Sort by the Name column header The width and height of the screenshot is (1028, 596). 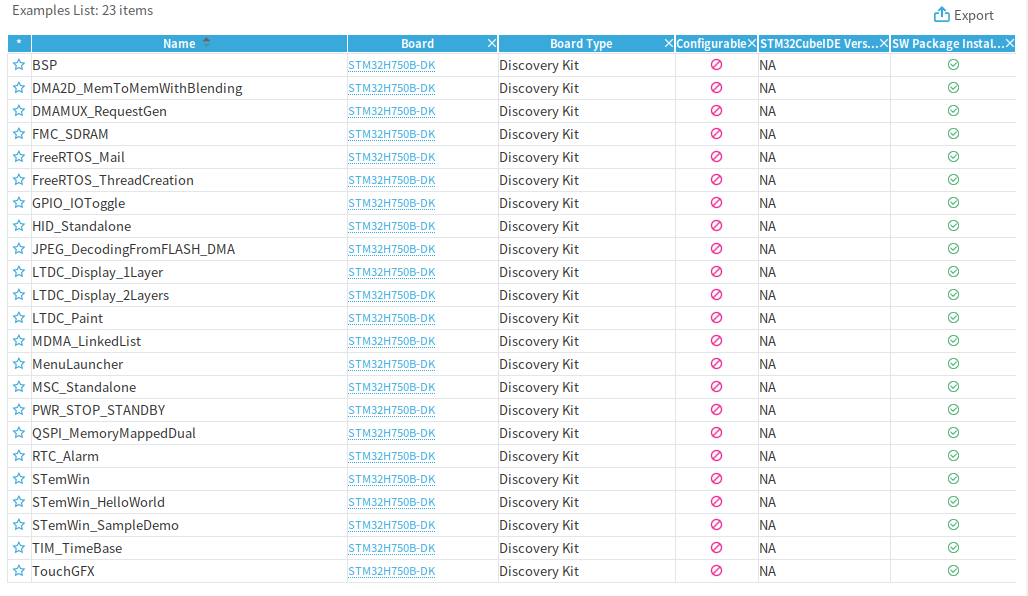189,43
